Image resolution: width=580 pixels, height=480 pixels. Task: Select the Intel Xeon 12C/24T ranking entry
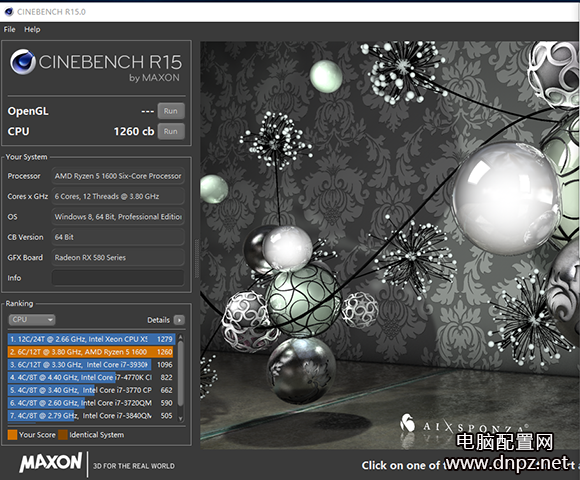(91, 339)
